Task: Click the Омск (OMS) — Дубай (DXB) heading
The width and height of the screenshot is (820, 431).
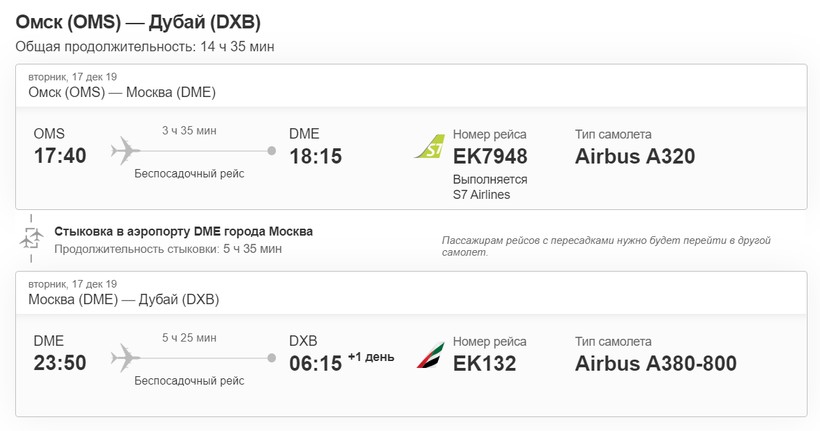Action: 139,21
